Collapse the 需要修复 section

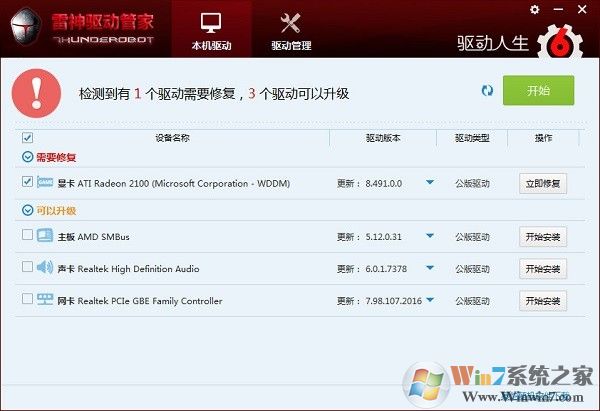pyautogui.click(x=28, y=157)
